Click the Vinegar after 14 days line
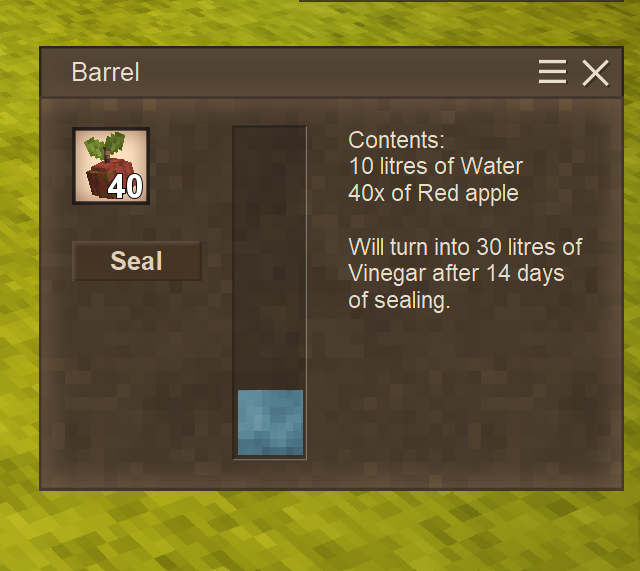This screenshot has width=640, height=571. coord(456,273)
